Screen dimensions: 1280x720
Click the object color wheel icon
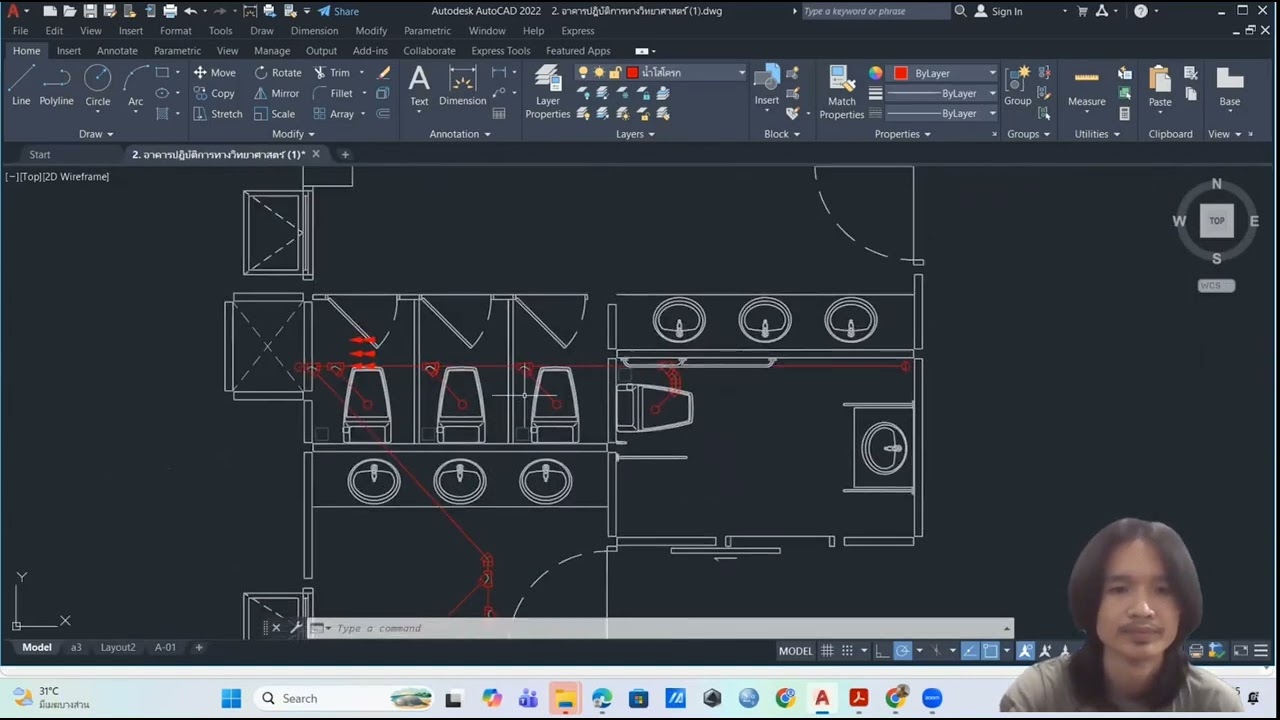[876, 73]
